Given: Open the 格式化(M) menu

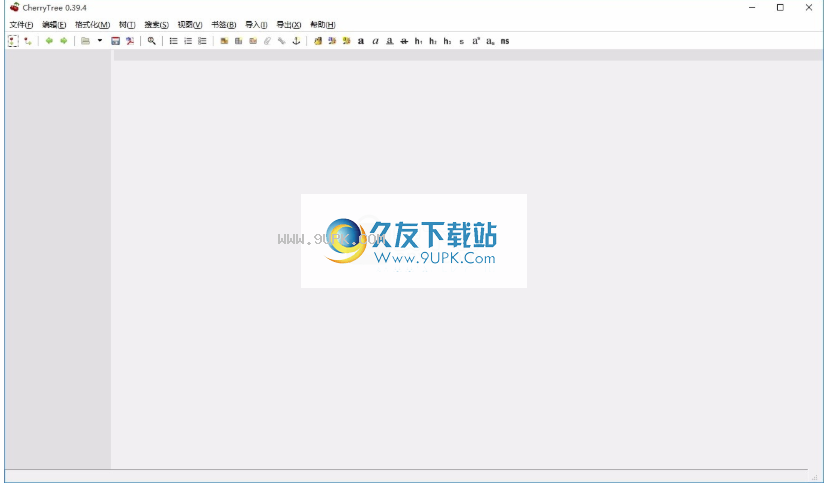Looking at the screenshot, I should (92, 25).
